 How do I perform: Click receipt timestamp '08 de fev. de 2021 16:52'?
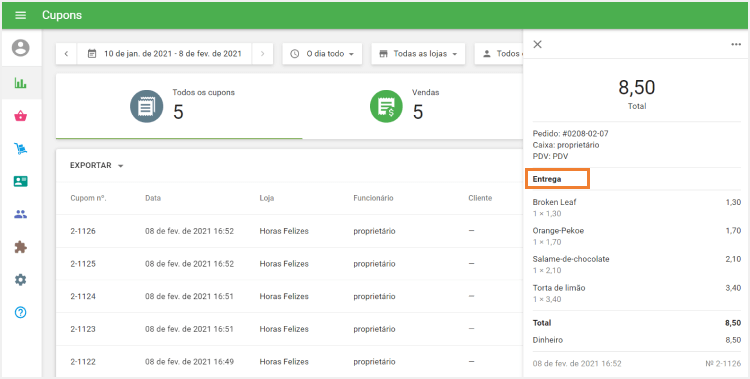577,364
